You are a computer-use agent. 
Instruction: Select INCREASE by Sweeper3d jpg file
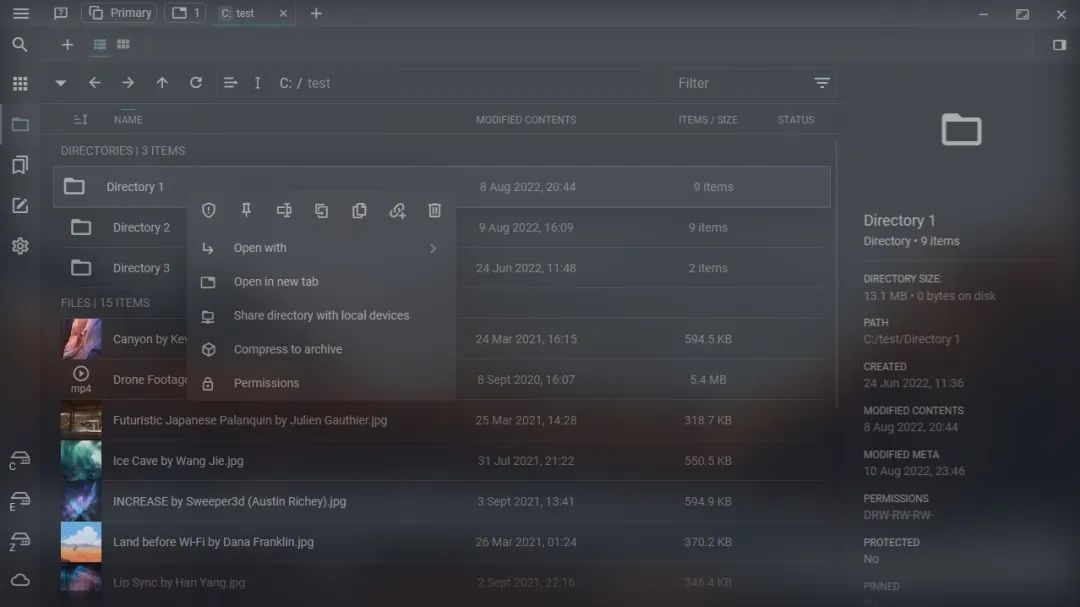442,502
